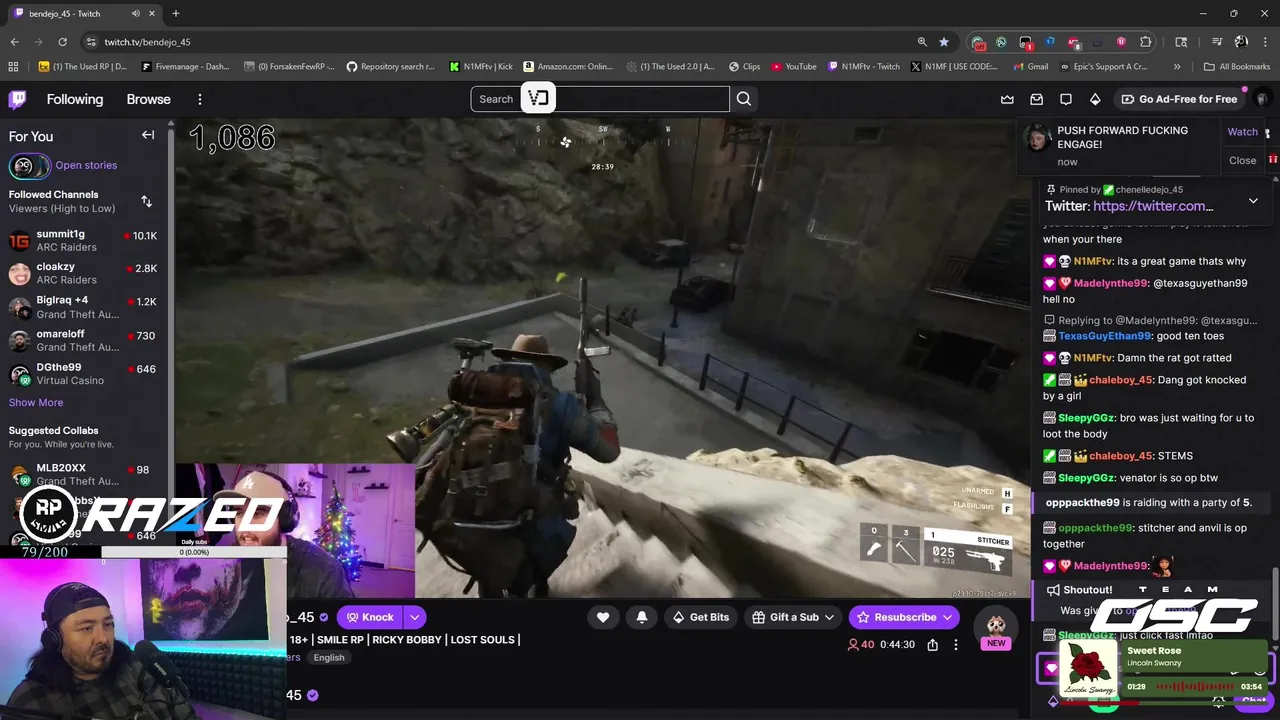Viewport: 1280px width, 720px height.
Task: Open the Knock dropdown arrow
Action: pyautogui.click(x=414, y=617)
